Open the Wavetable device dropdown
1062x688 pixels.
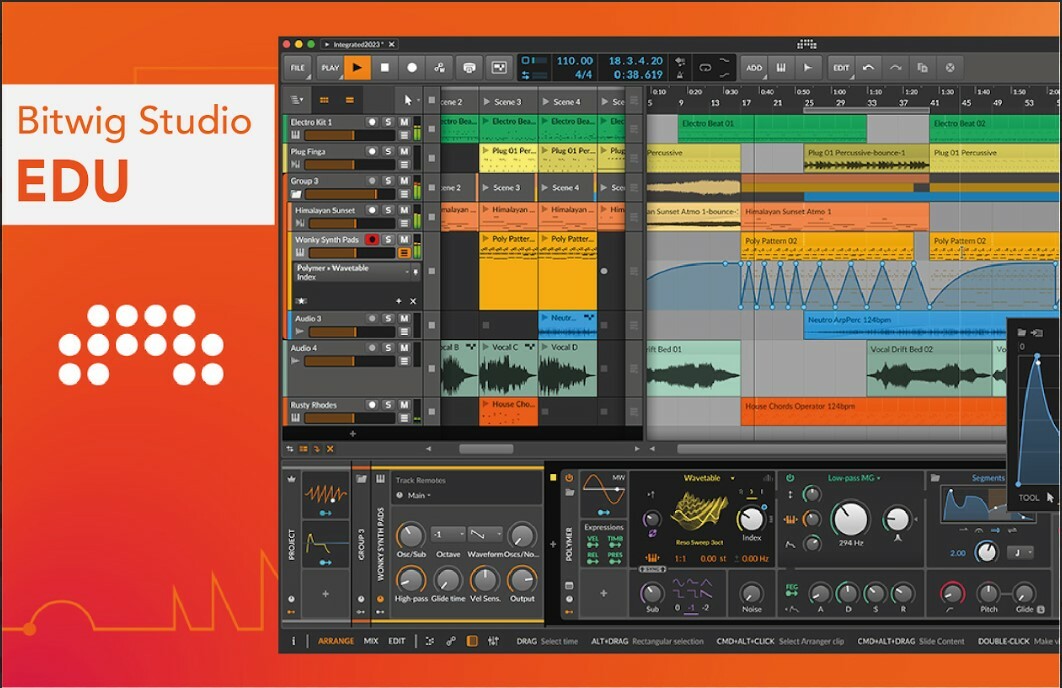tap(733, 478)
